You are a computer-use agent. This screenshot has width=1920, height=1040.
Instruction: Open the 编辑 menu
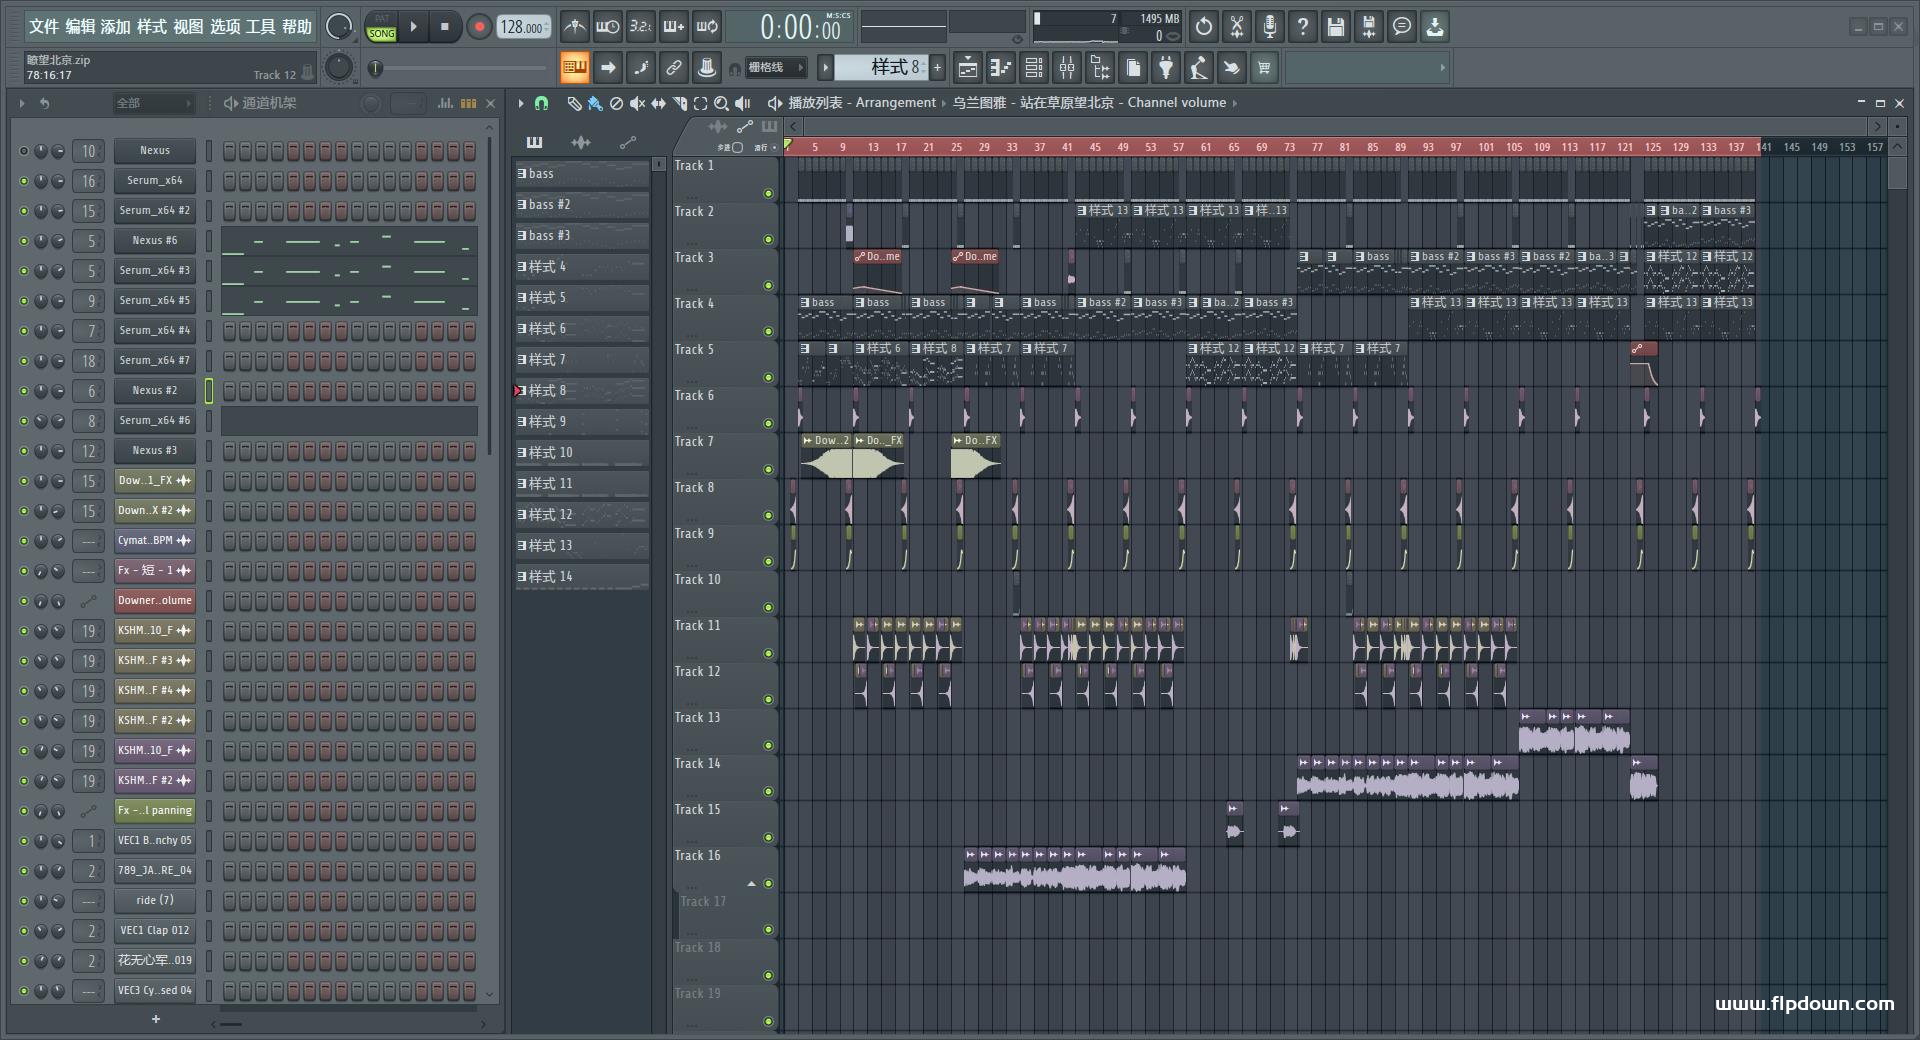click(x=80, y=27)
